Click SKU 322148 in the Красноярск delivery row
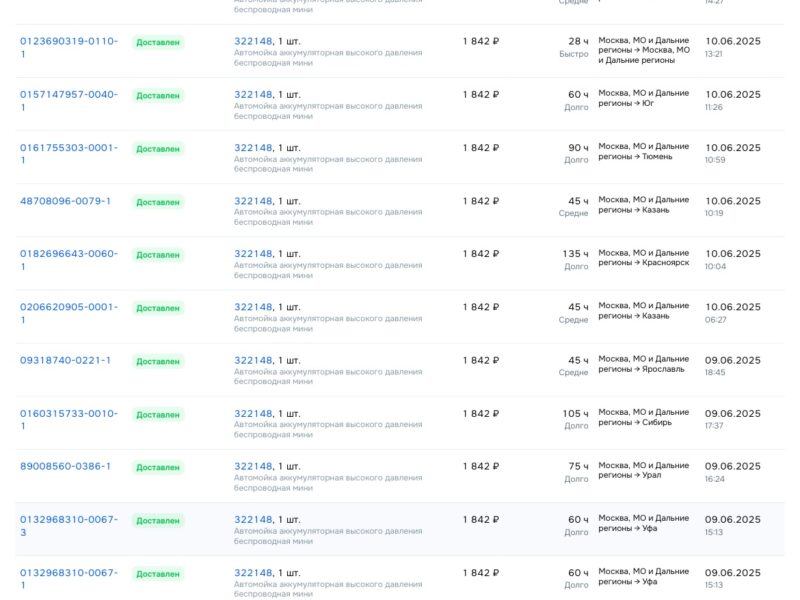 coord(253,254)
